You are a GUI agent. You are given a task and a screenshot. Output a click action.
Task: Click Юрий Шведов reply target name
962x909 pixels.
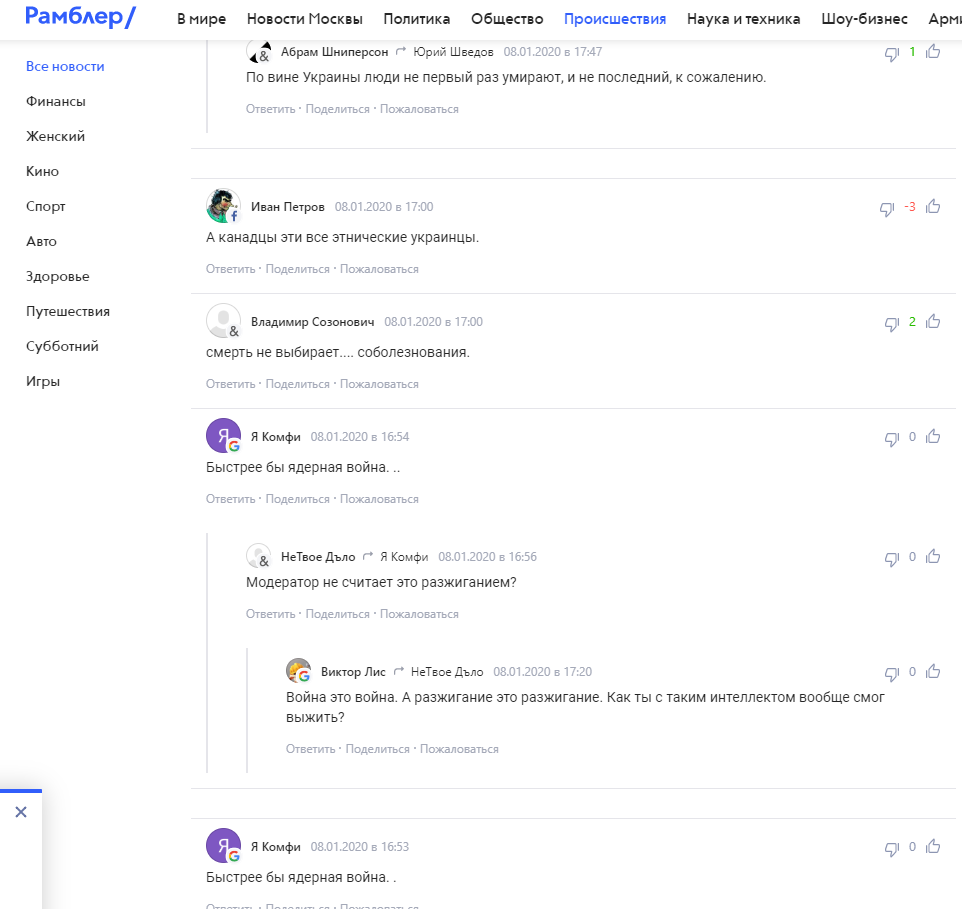[453, 52]
